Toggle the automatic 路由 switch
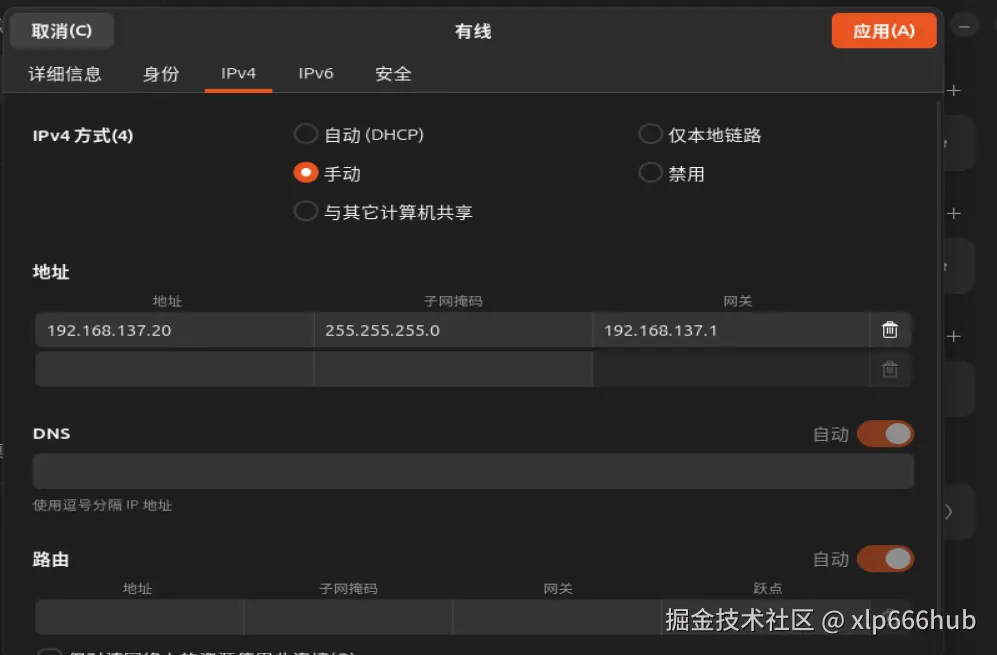The image size is (997, 655). 885,558
